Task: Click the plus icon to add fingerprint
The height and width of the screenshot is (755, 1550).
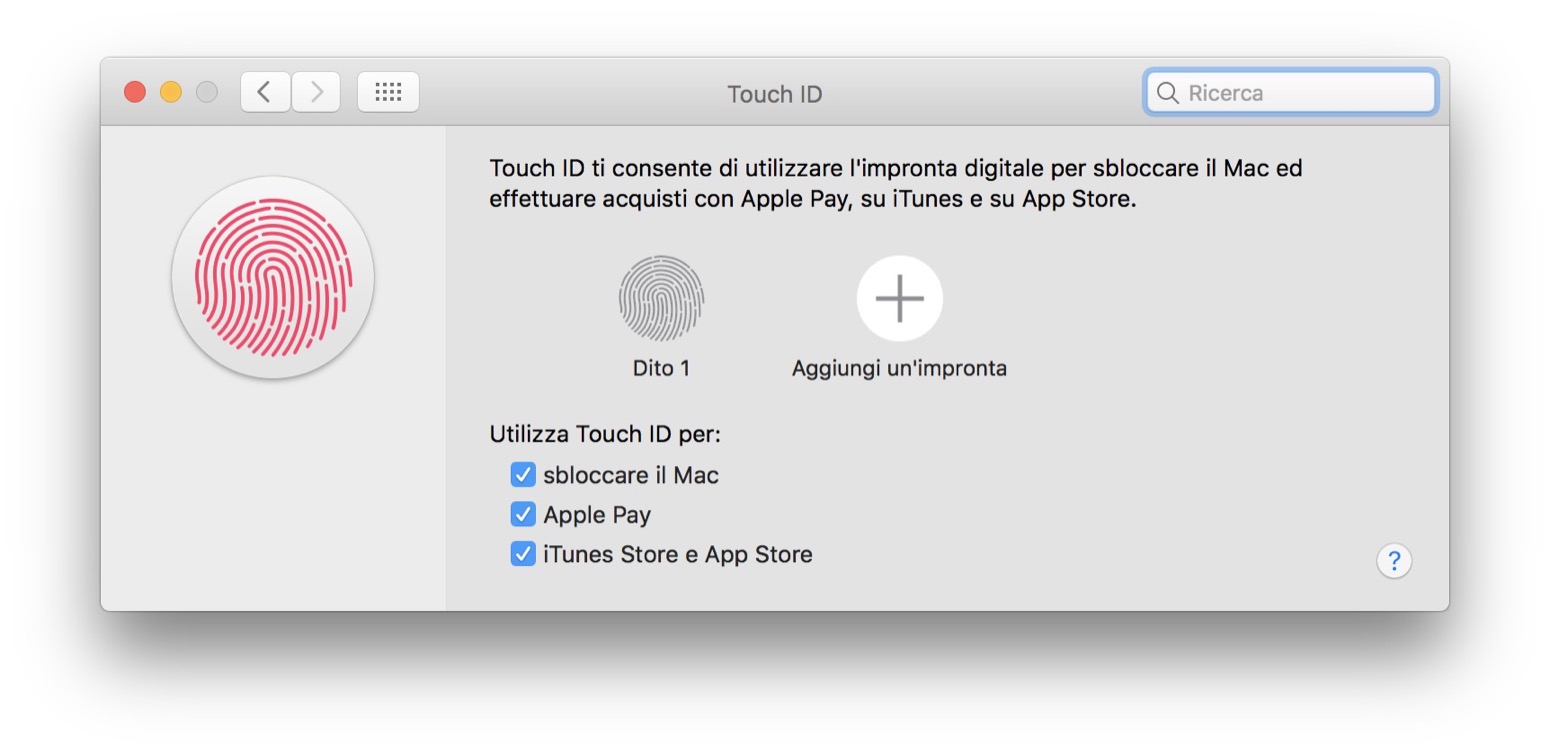Action: point(899,298)
